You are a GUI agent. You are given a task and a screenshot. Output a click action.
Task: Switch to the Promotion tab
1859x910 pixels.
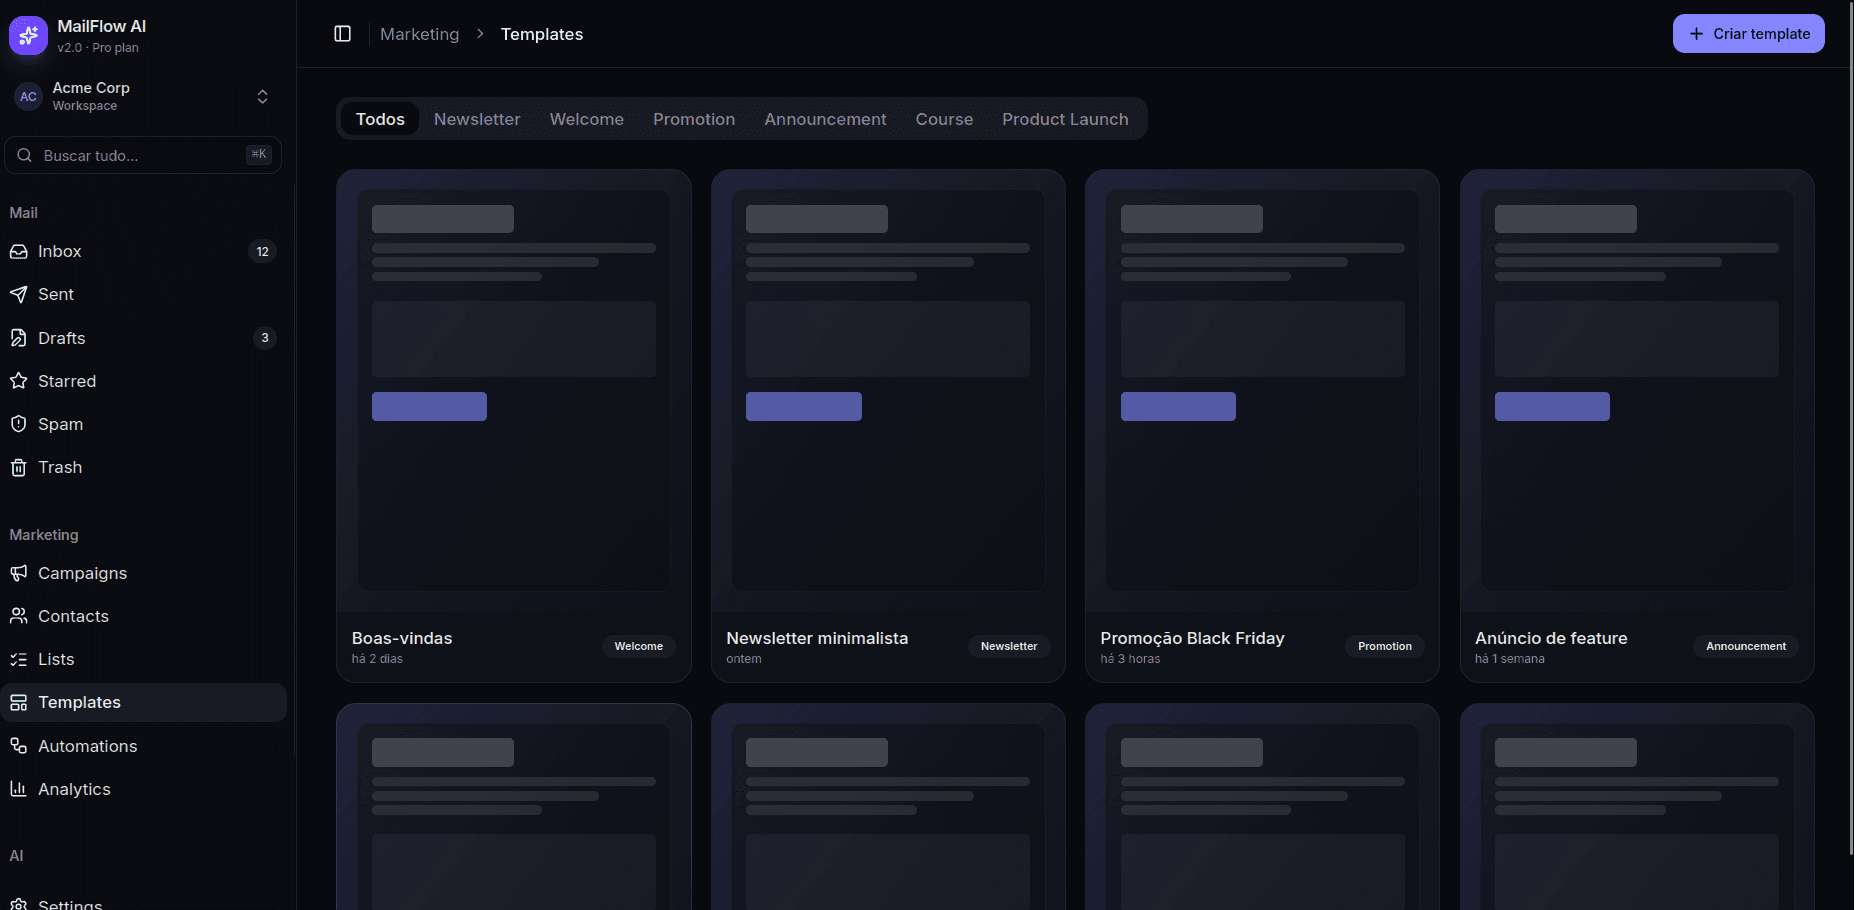(694, 119)
